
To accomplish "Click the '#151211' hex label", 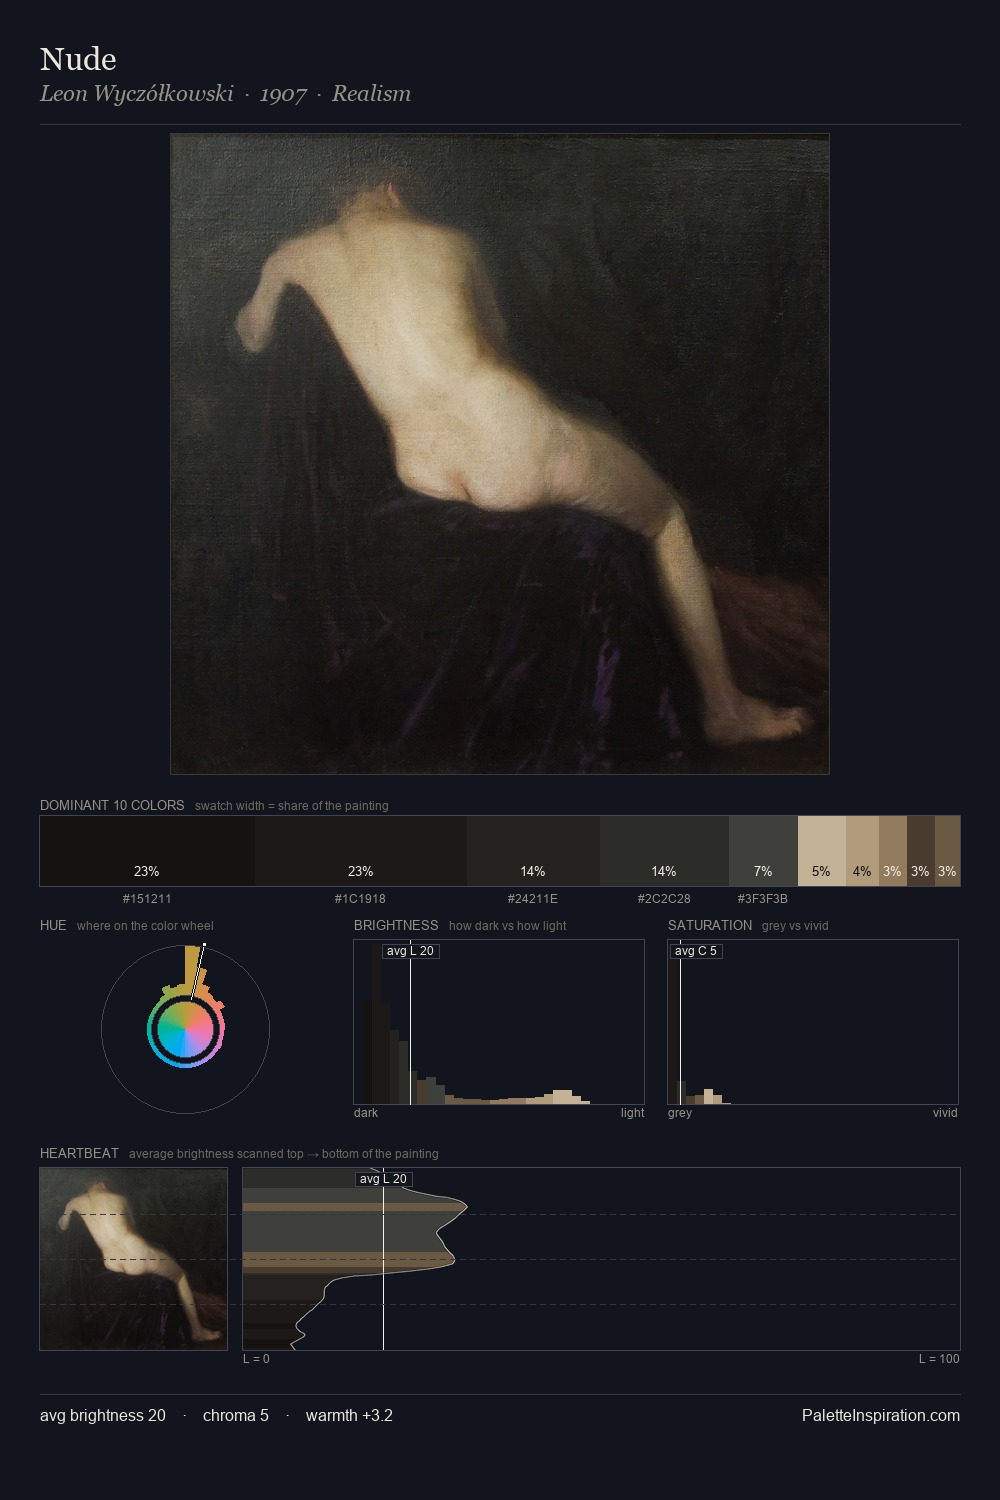I will pyautogui.click(x=147, y=898).
